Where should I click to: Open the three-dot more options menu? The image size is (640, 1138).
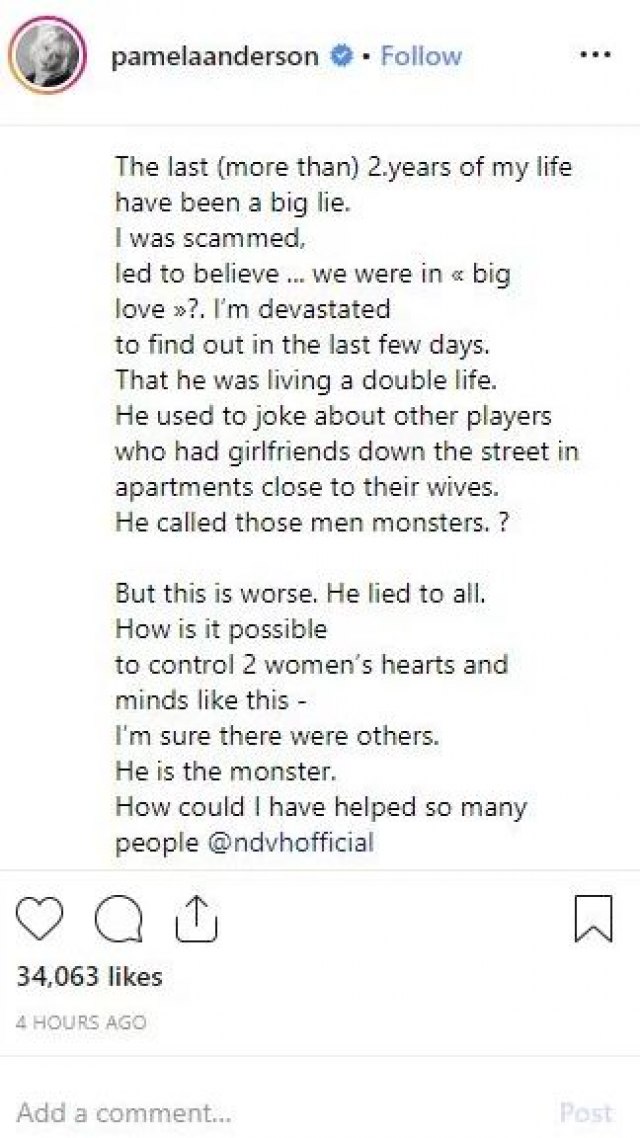[595, 56]
